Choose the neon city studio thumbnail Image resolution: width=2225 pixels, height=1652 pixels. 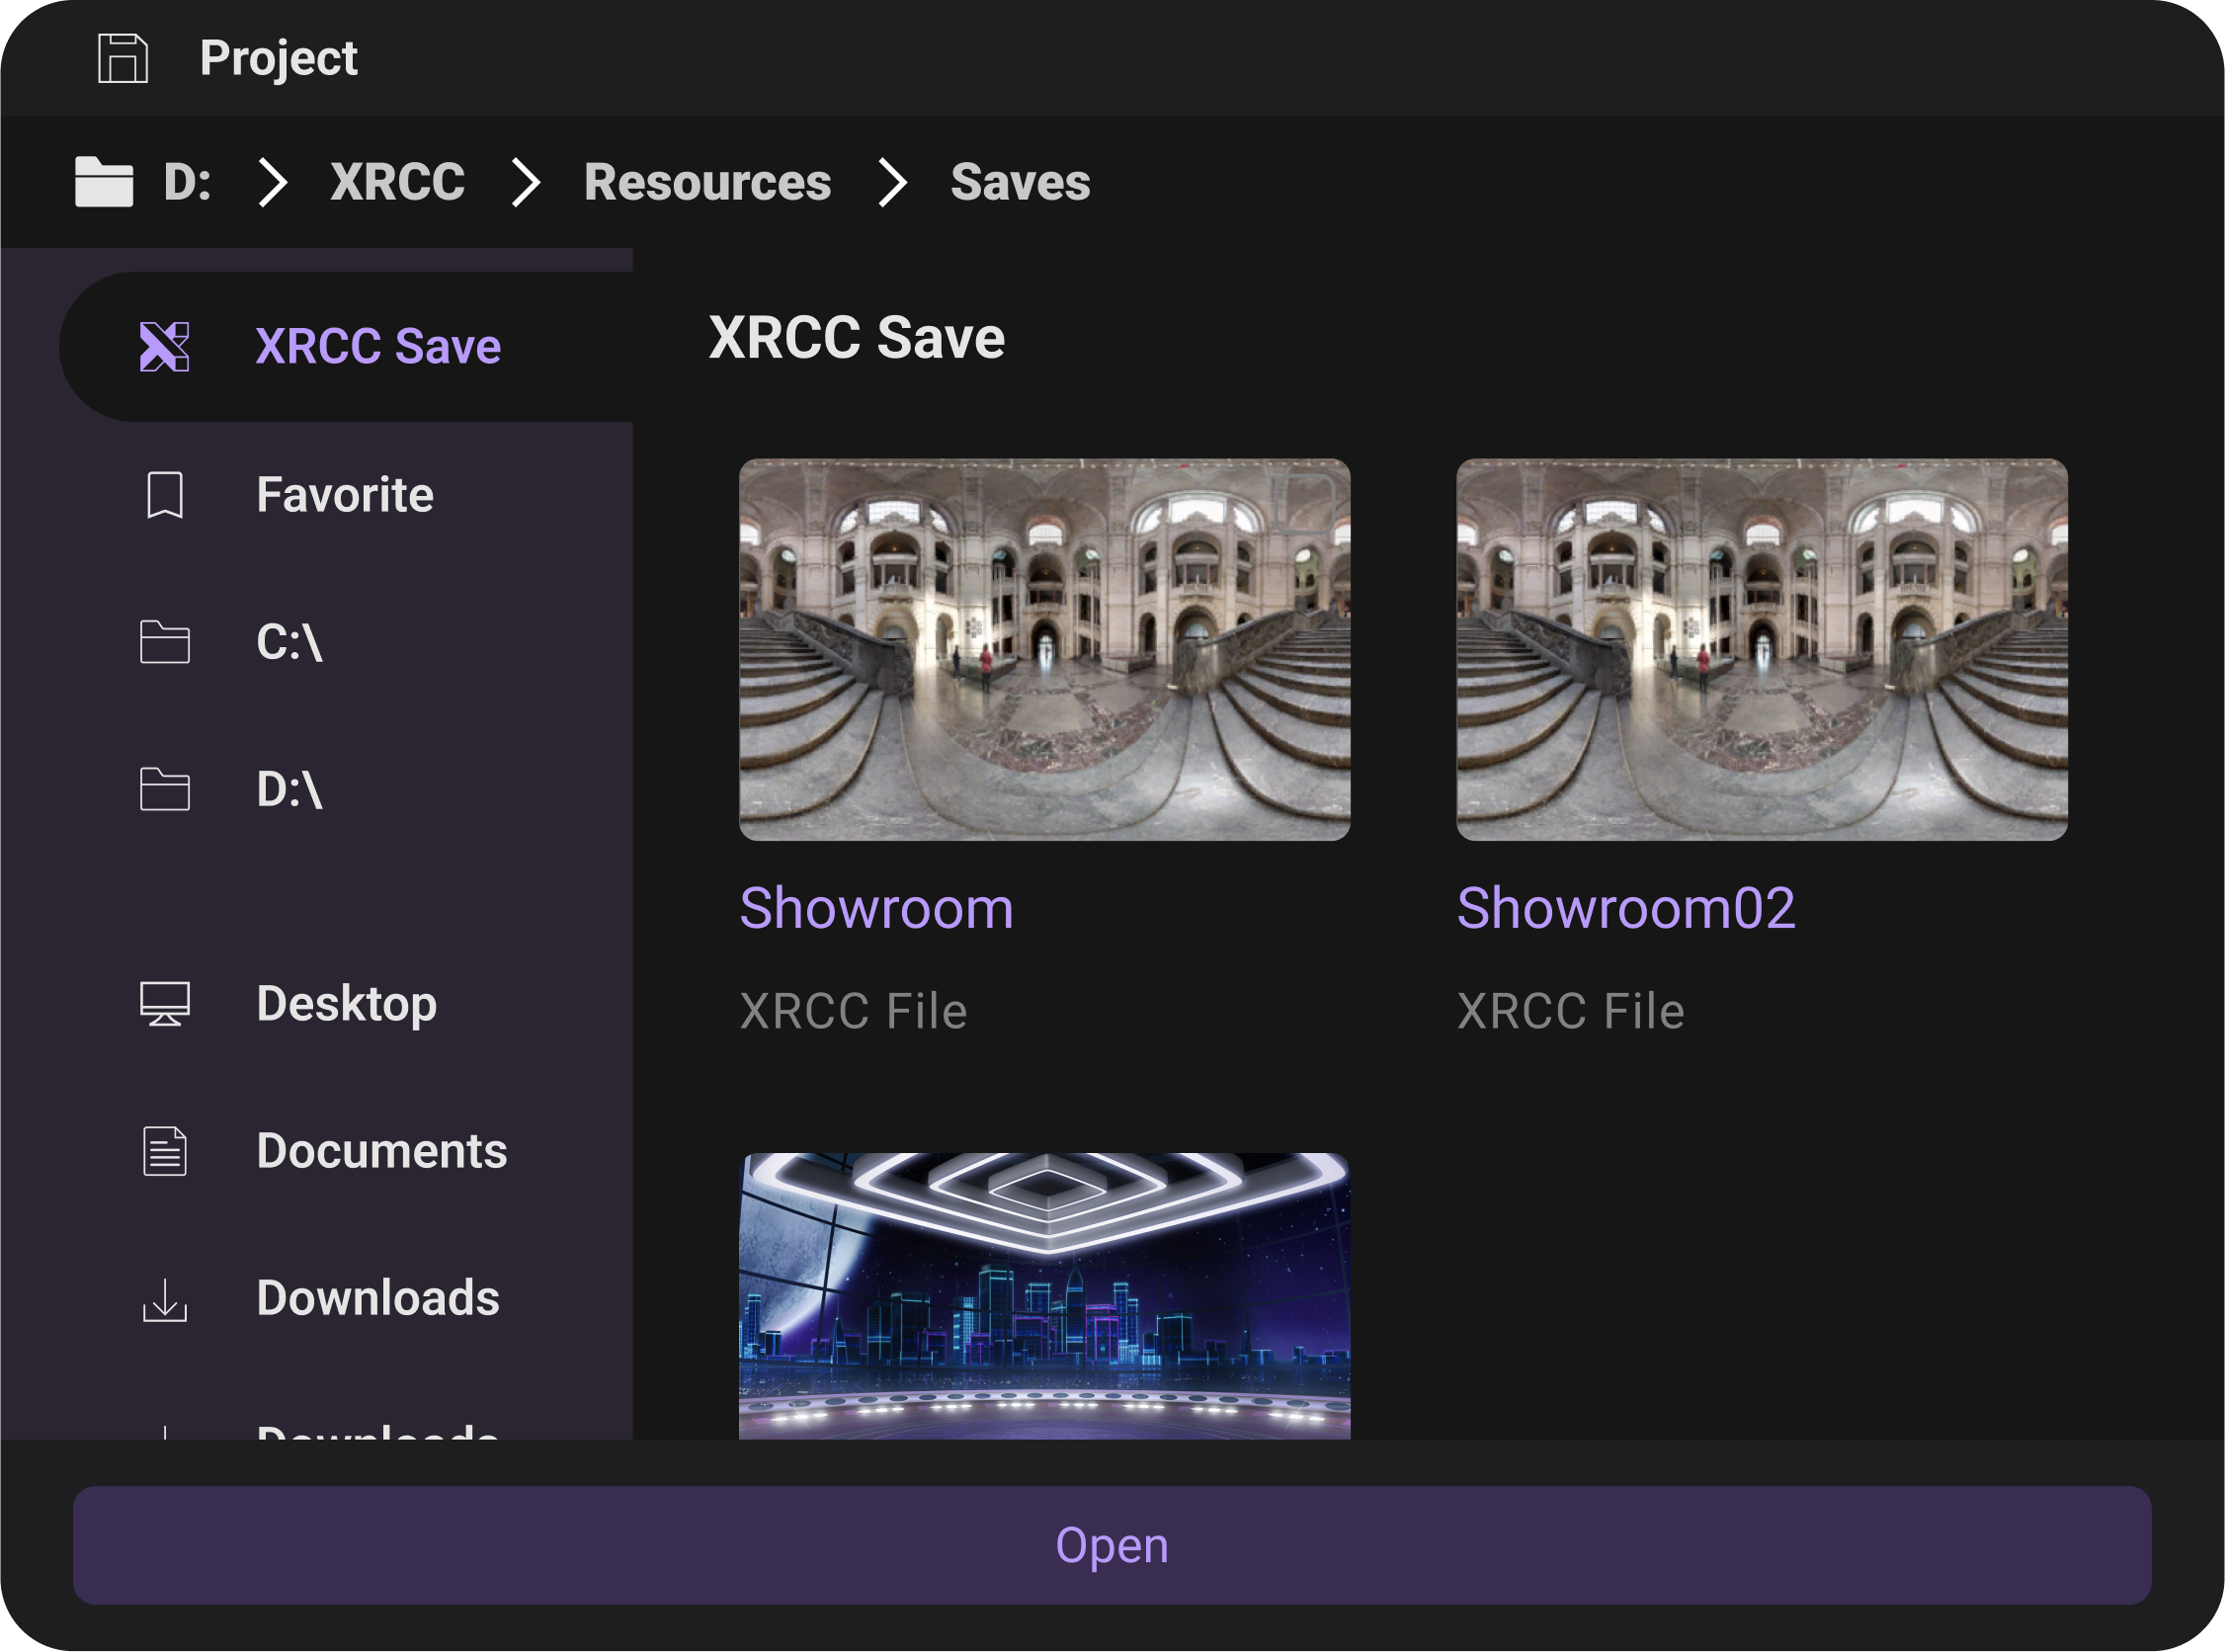(1044, 1296)
